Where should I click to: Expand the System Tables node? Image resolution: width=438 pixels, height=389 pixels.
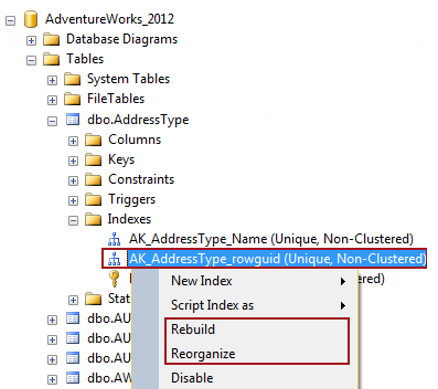[52, 80]
